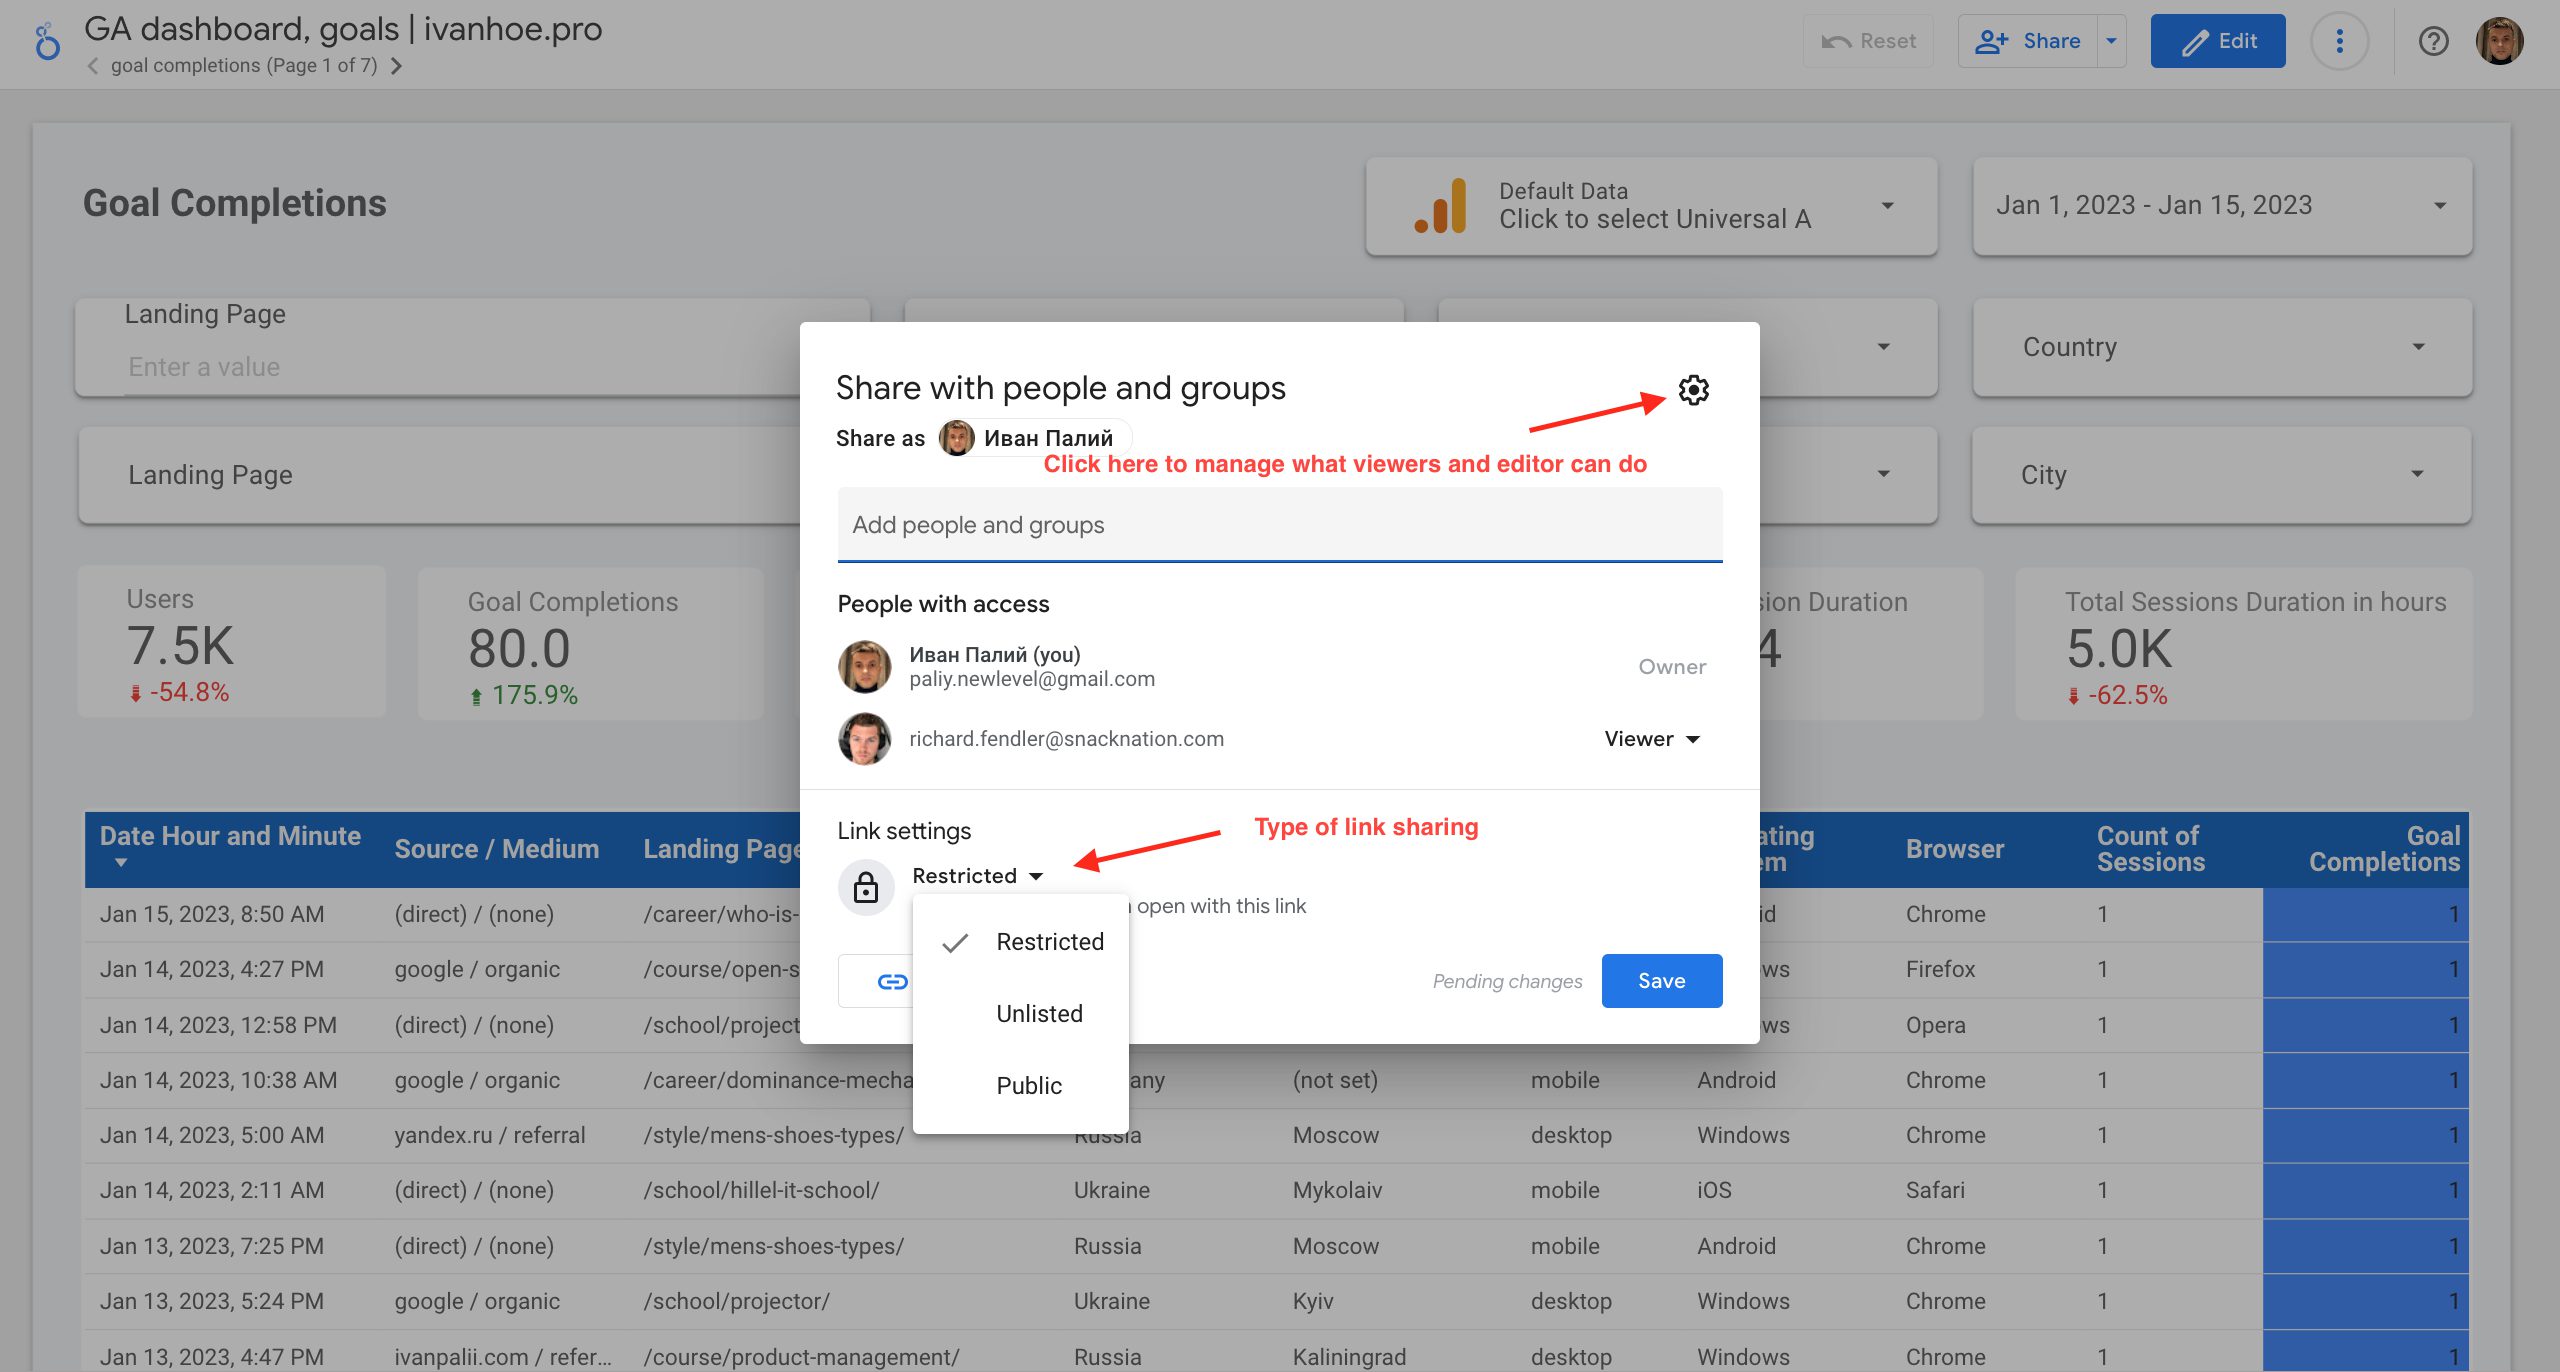The width and height of the screenshot is (2560, 1372).
Task: Select Unlisted link sharing option
Action: [x=1039, y=1013]
